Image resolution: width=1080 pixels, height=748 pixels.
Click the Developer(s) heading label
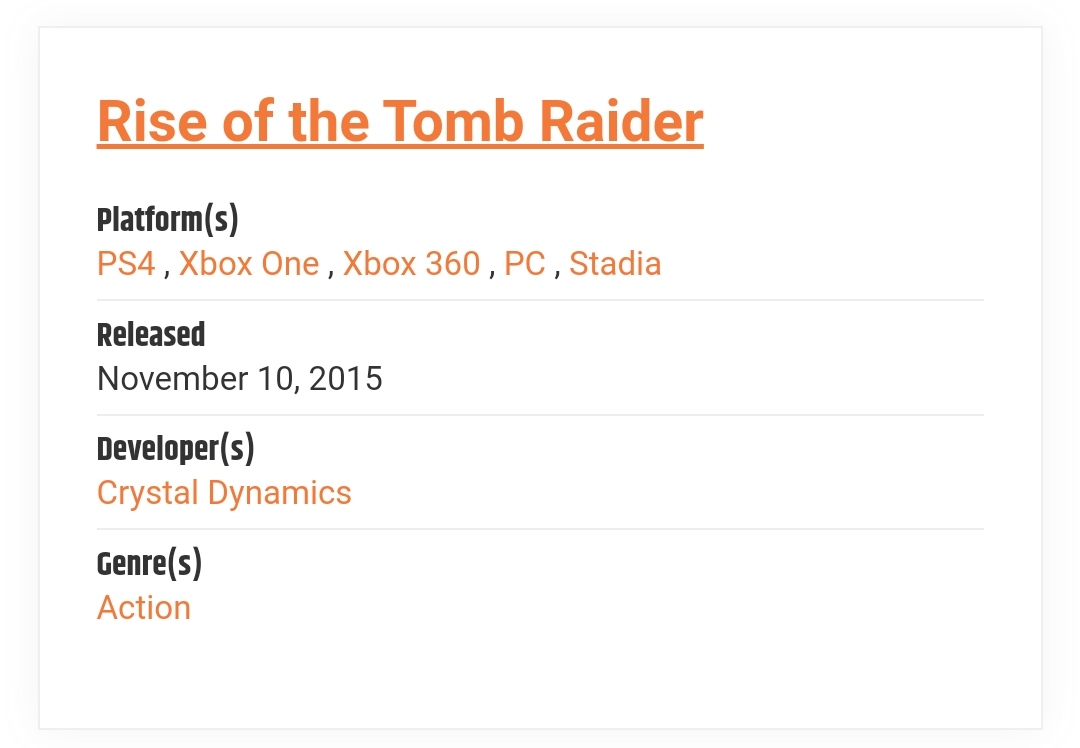(x=175, y=449)
